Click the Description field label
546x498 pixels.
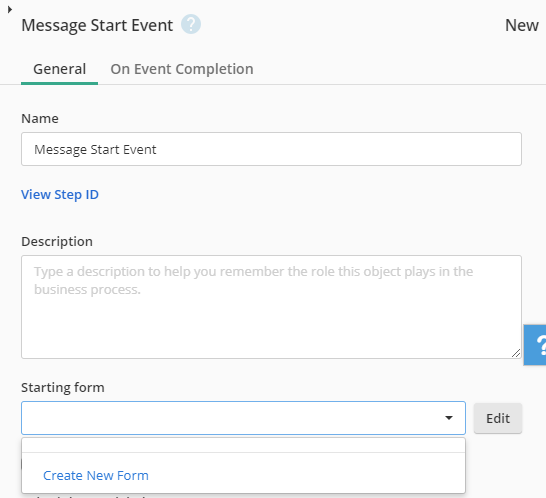[57, 242]
